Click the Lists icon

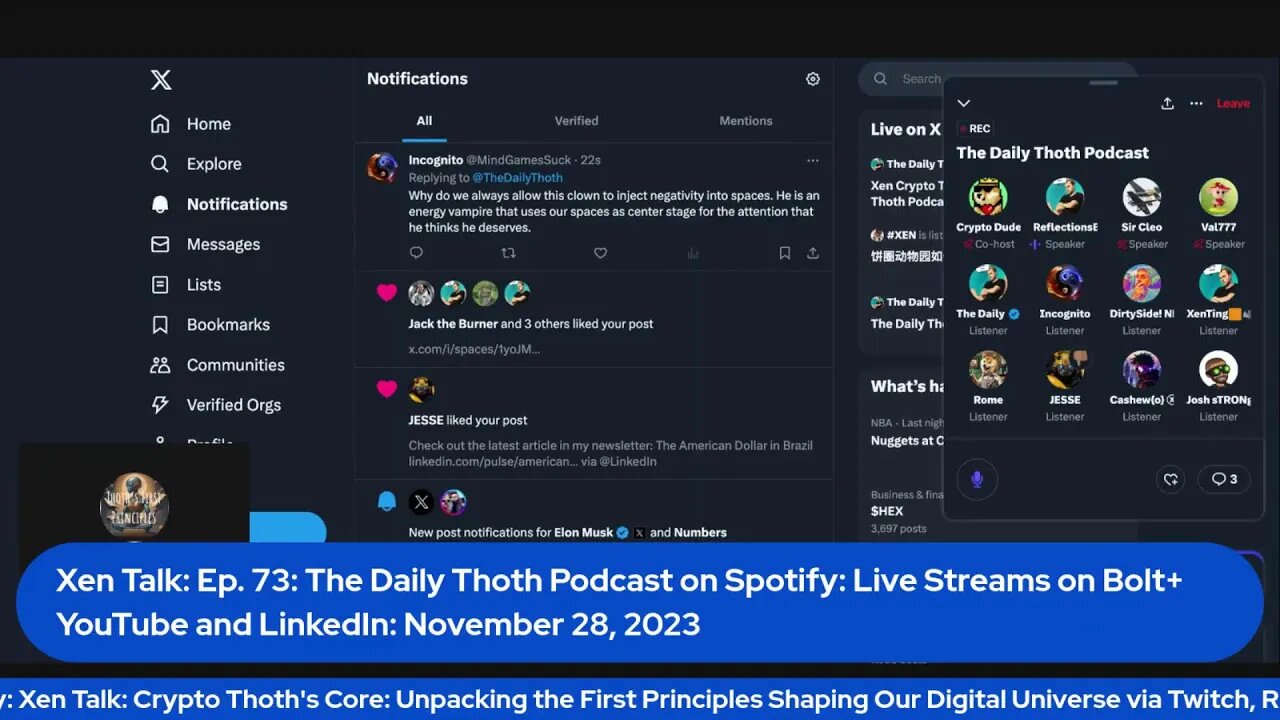160,285
